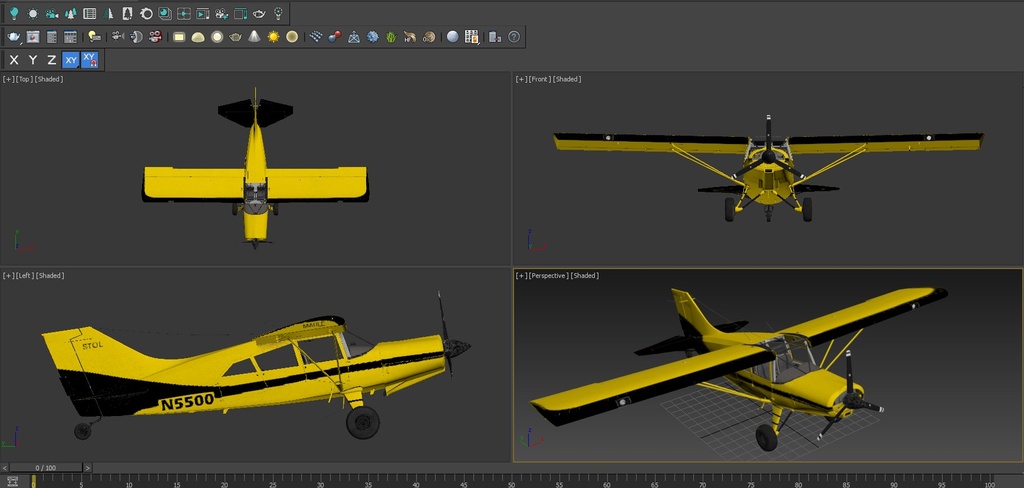1024x488 pixels.
Task: Open the [Left] viewport label menu
Action: [x=25, y=276]
